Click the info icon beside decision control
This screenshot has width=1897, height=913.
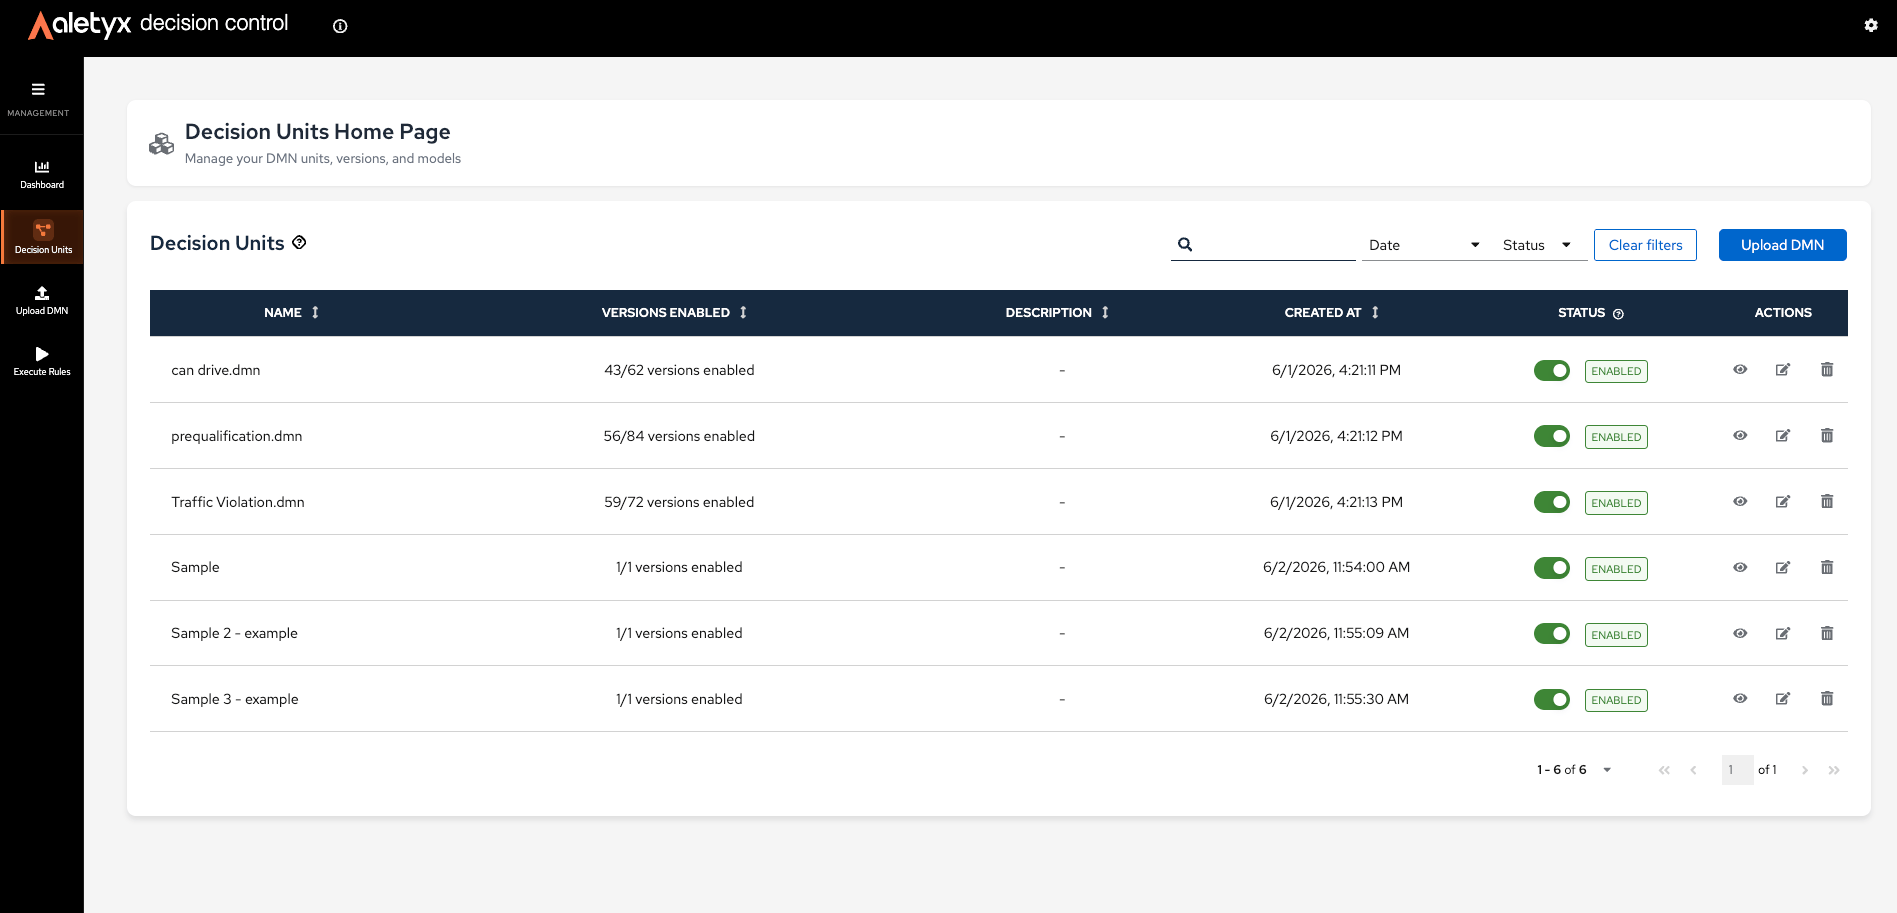(x=340, y=26)
